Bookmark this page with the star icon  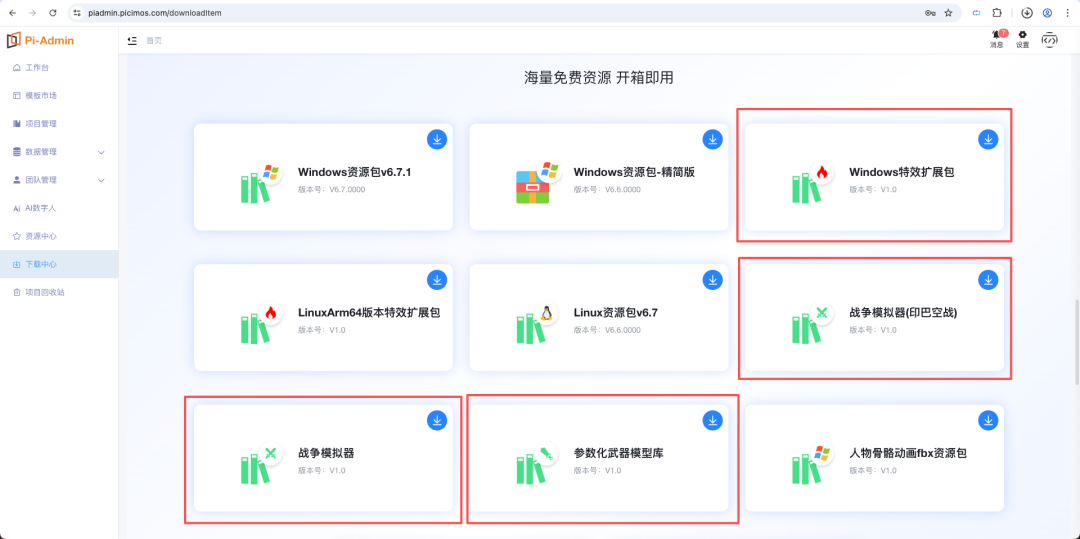coord(948,13)
